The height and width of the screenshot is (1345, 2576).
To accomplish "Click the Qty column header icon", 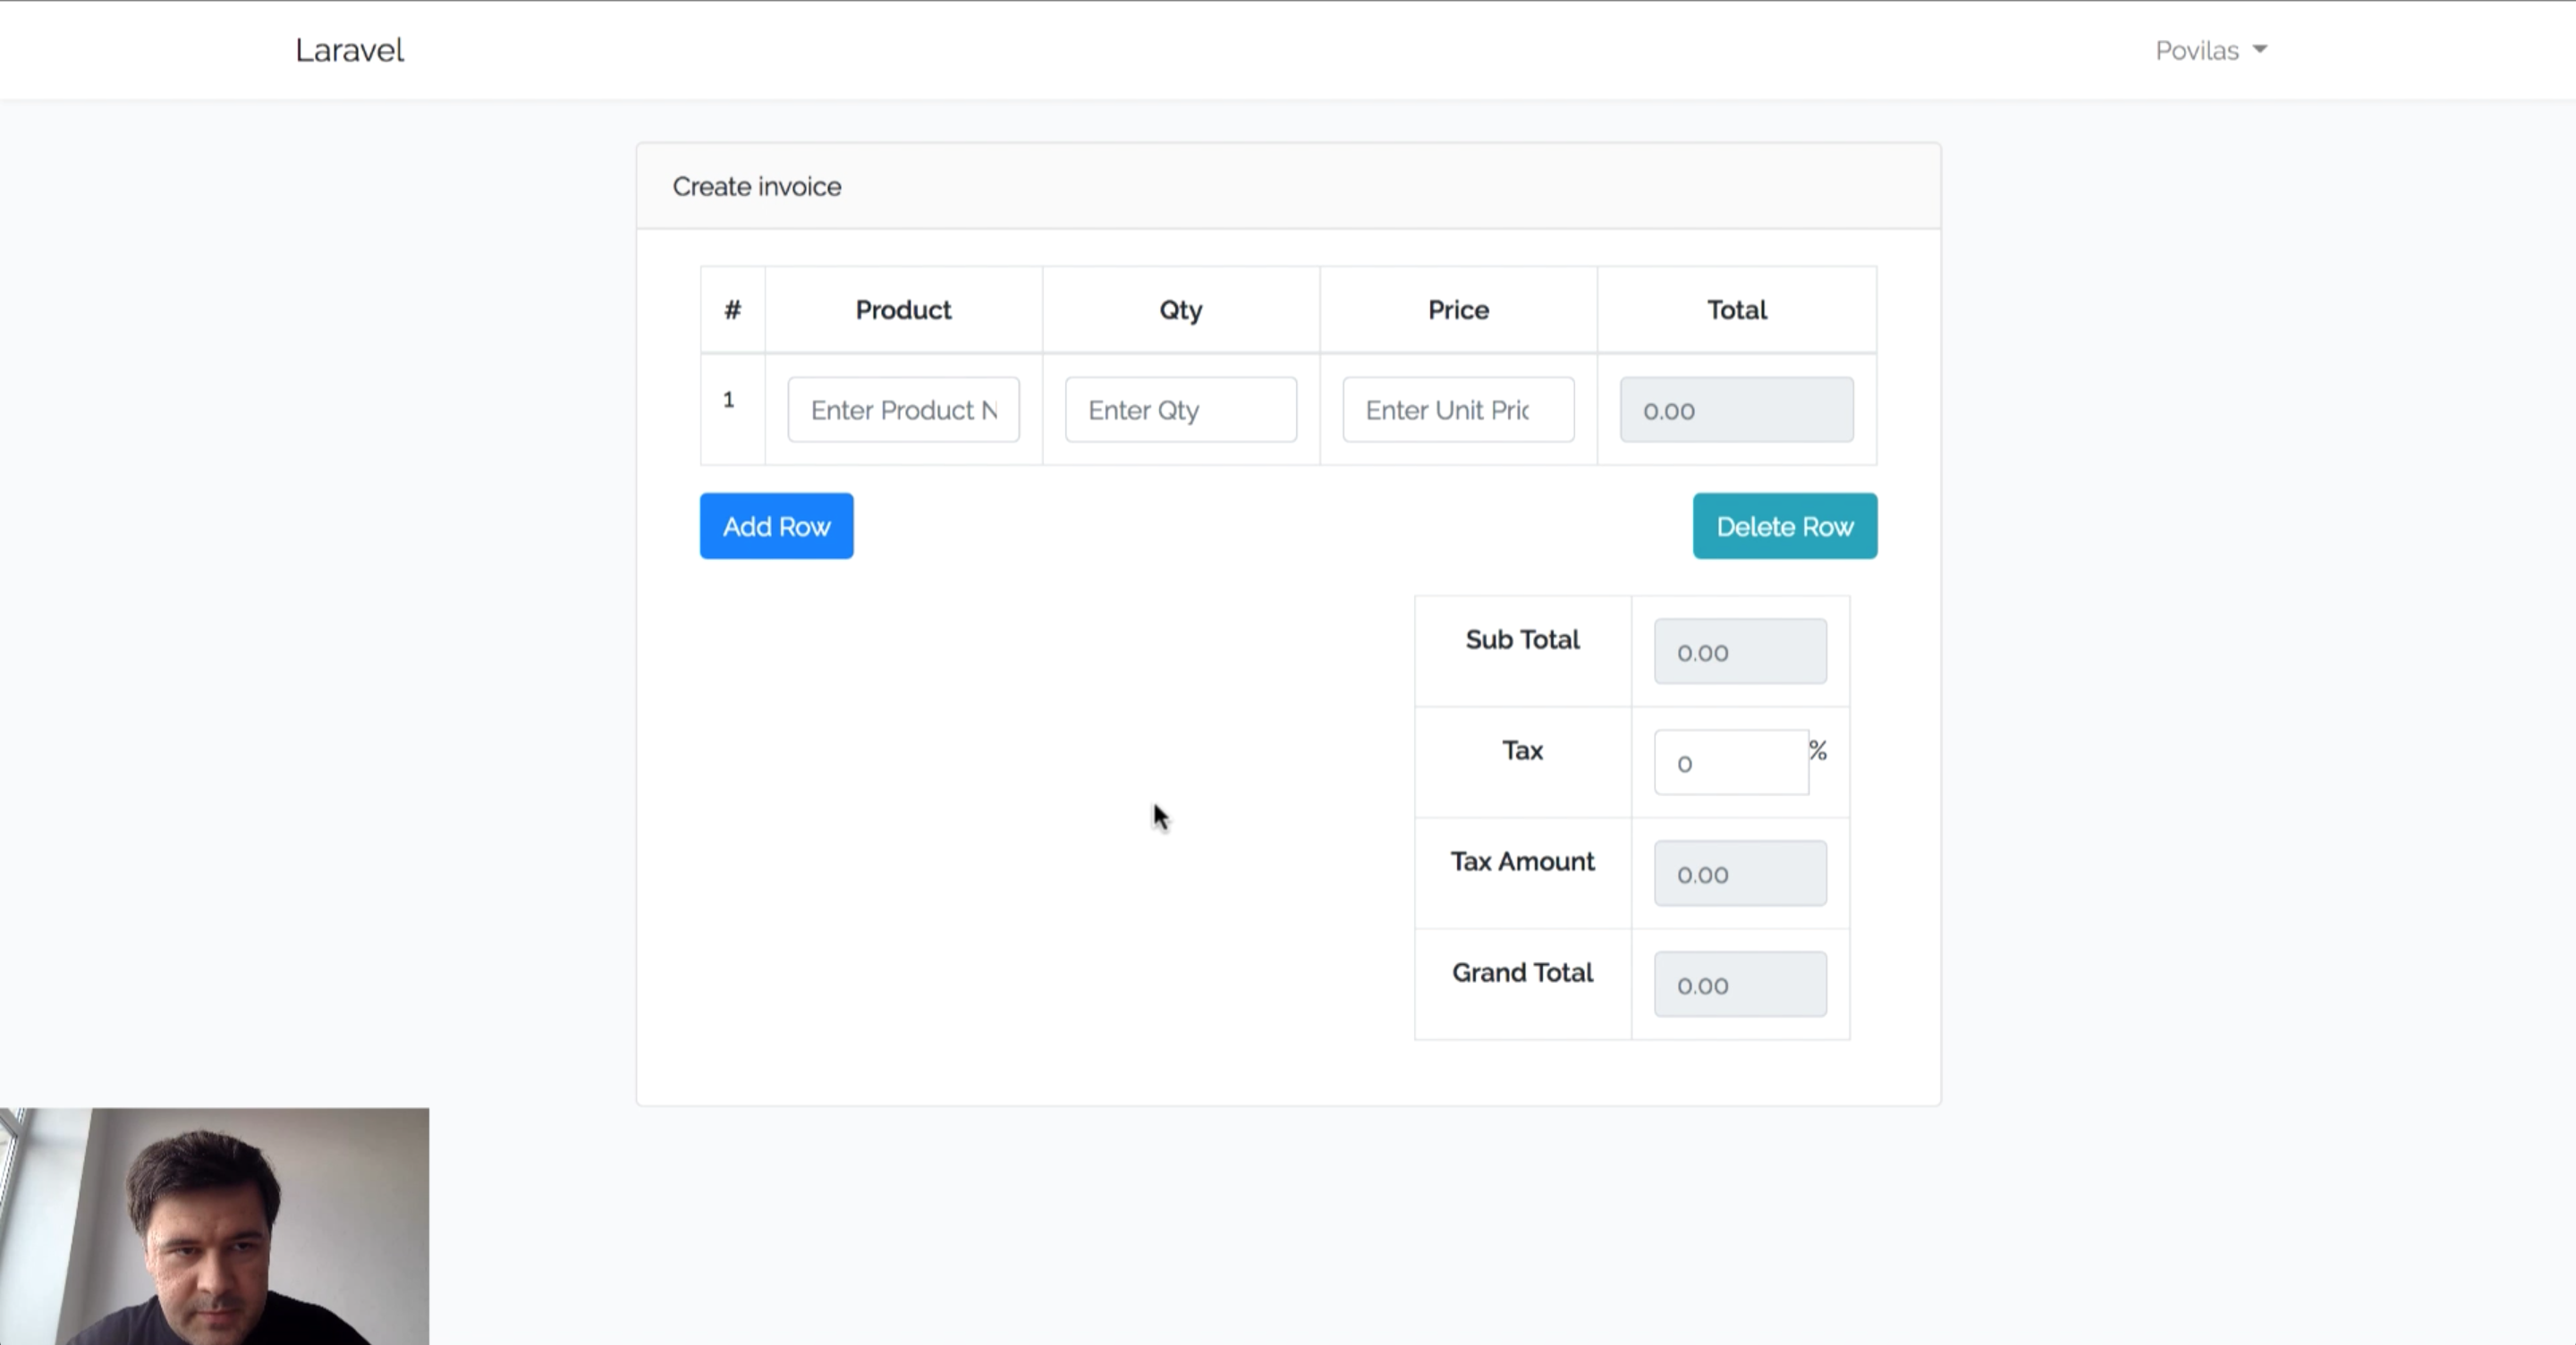I will tap(1181, 309).
